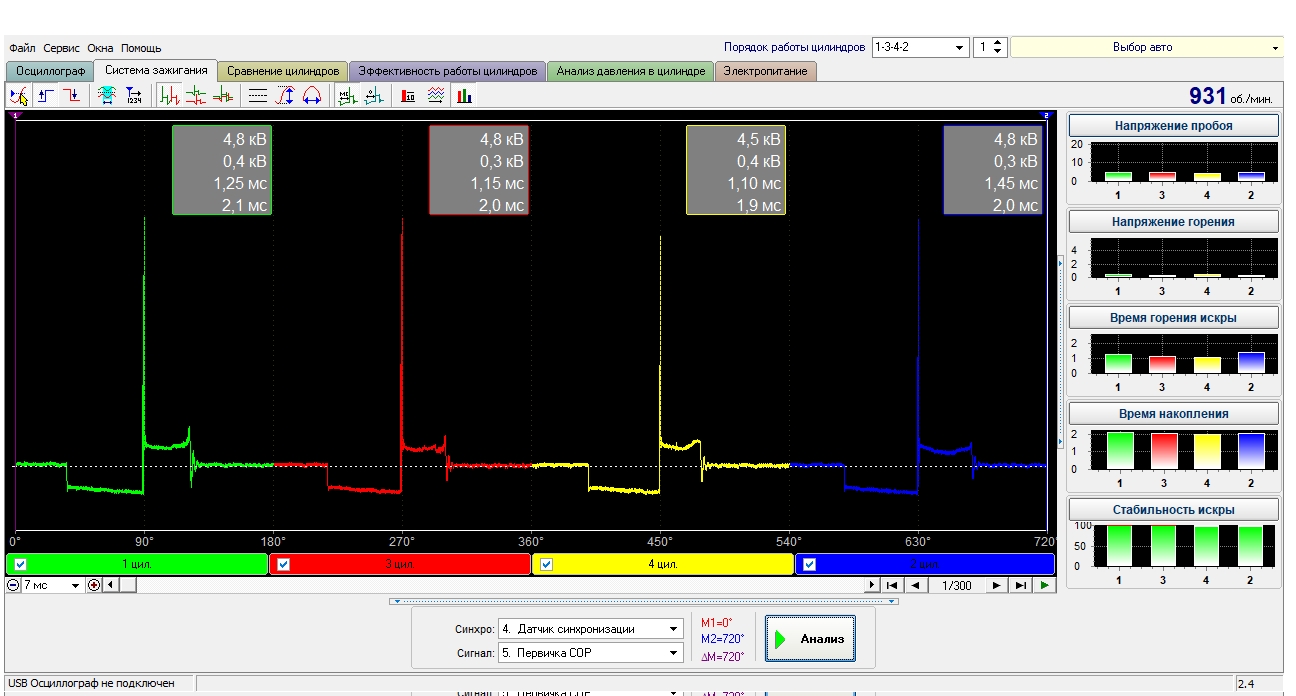Click the horizontal dashed lines toolbar icon
Image resolution: width=1296 pixels, height=696 pixels.
[258, 96]
